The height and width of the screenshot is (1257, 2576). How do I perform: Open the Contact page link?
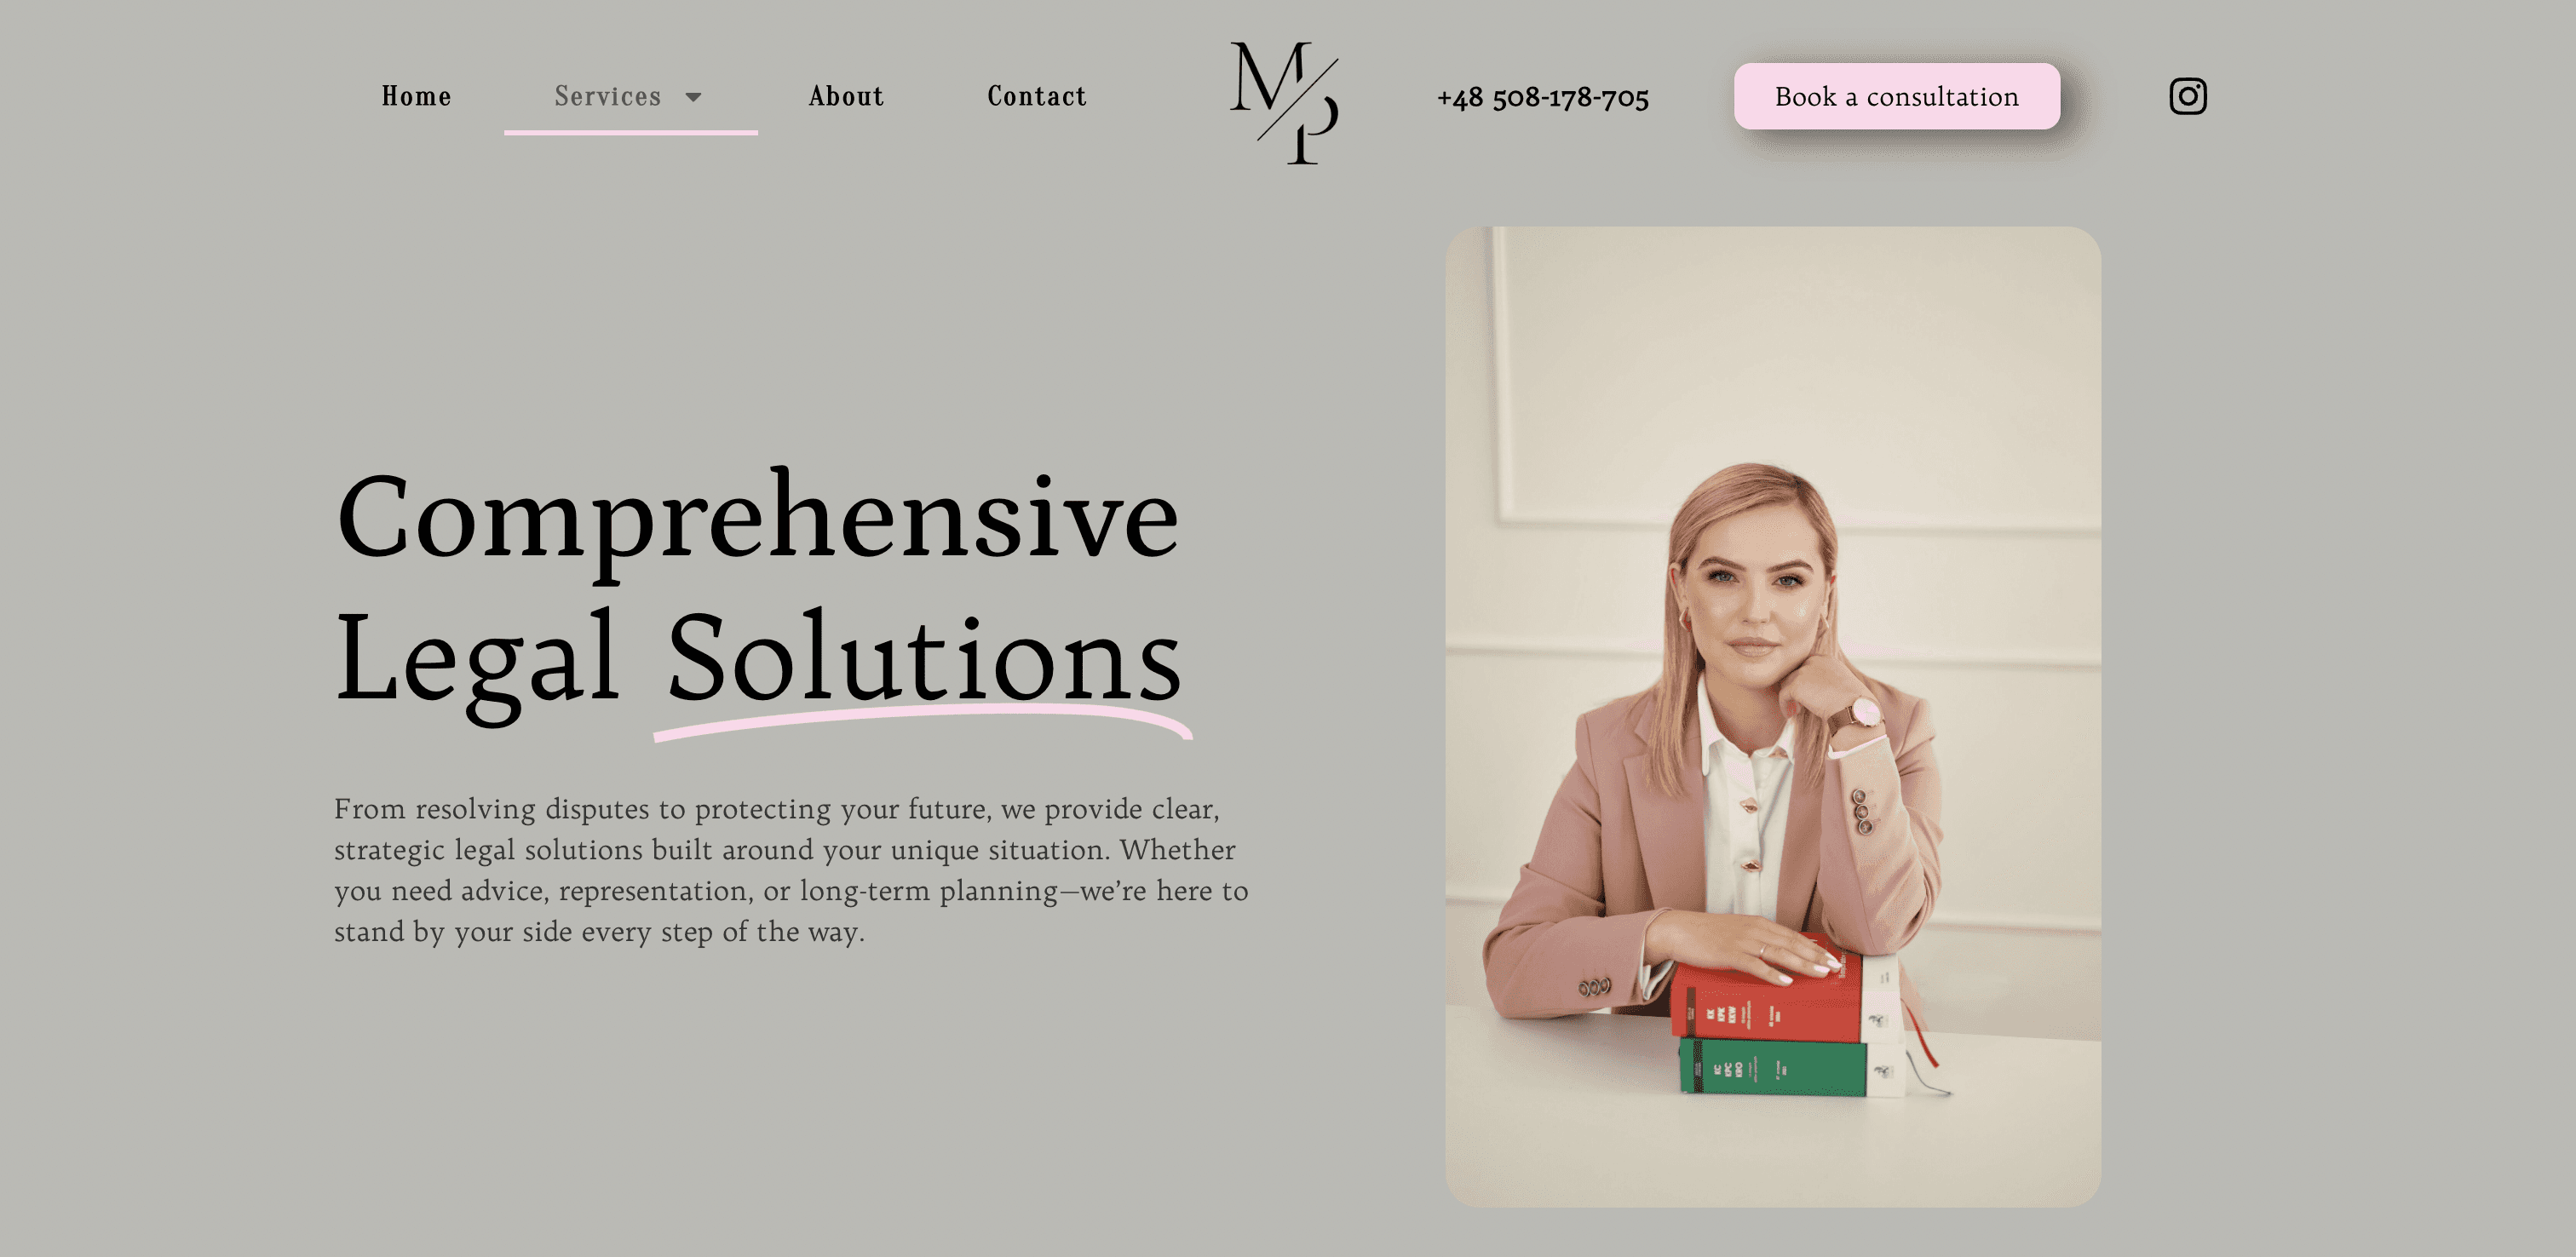coord(1037,96)
